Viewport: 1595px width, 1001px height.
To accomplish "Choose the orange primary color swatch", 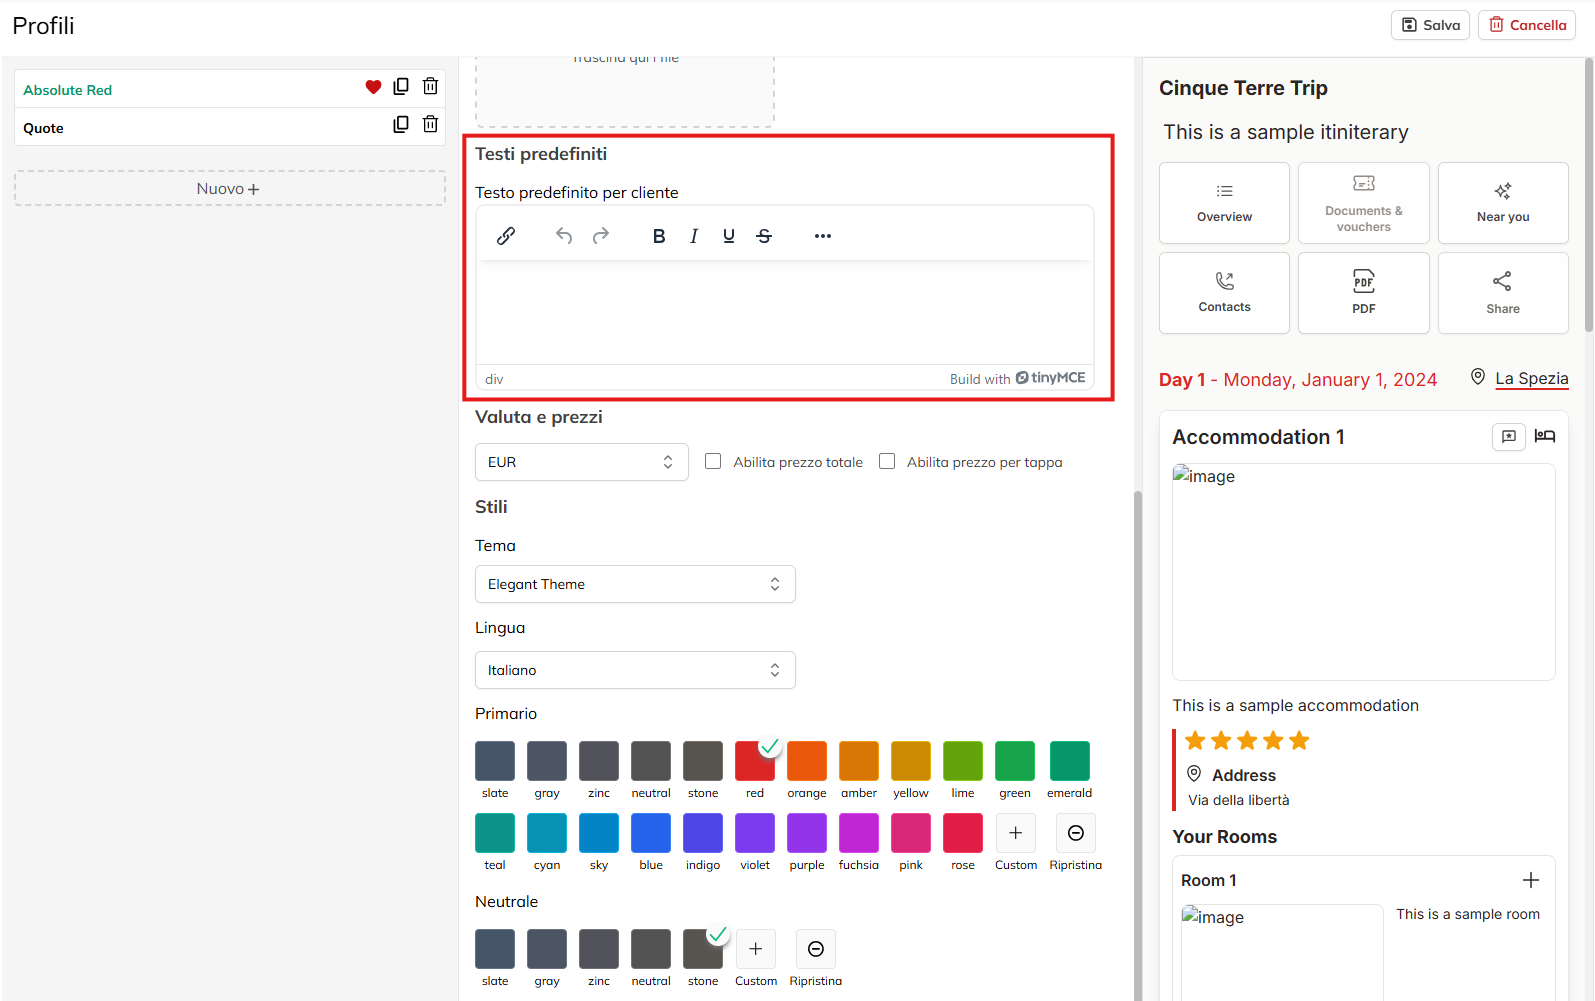I will 806,761.
